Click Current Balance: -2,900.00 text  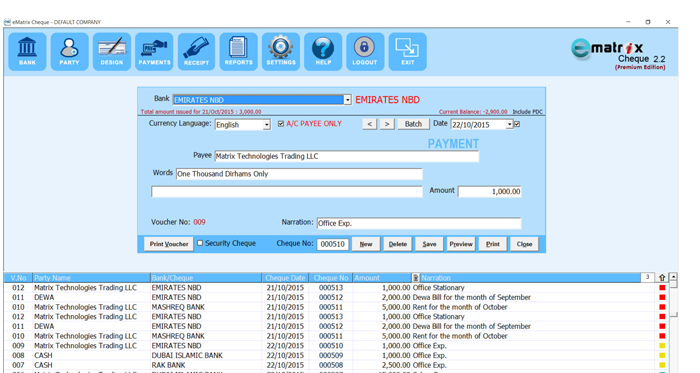click(x=473, y=112)
